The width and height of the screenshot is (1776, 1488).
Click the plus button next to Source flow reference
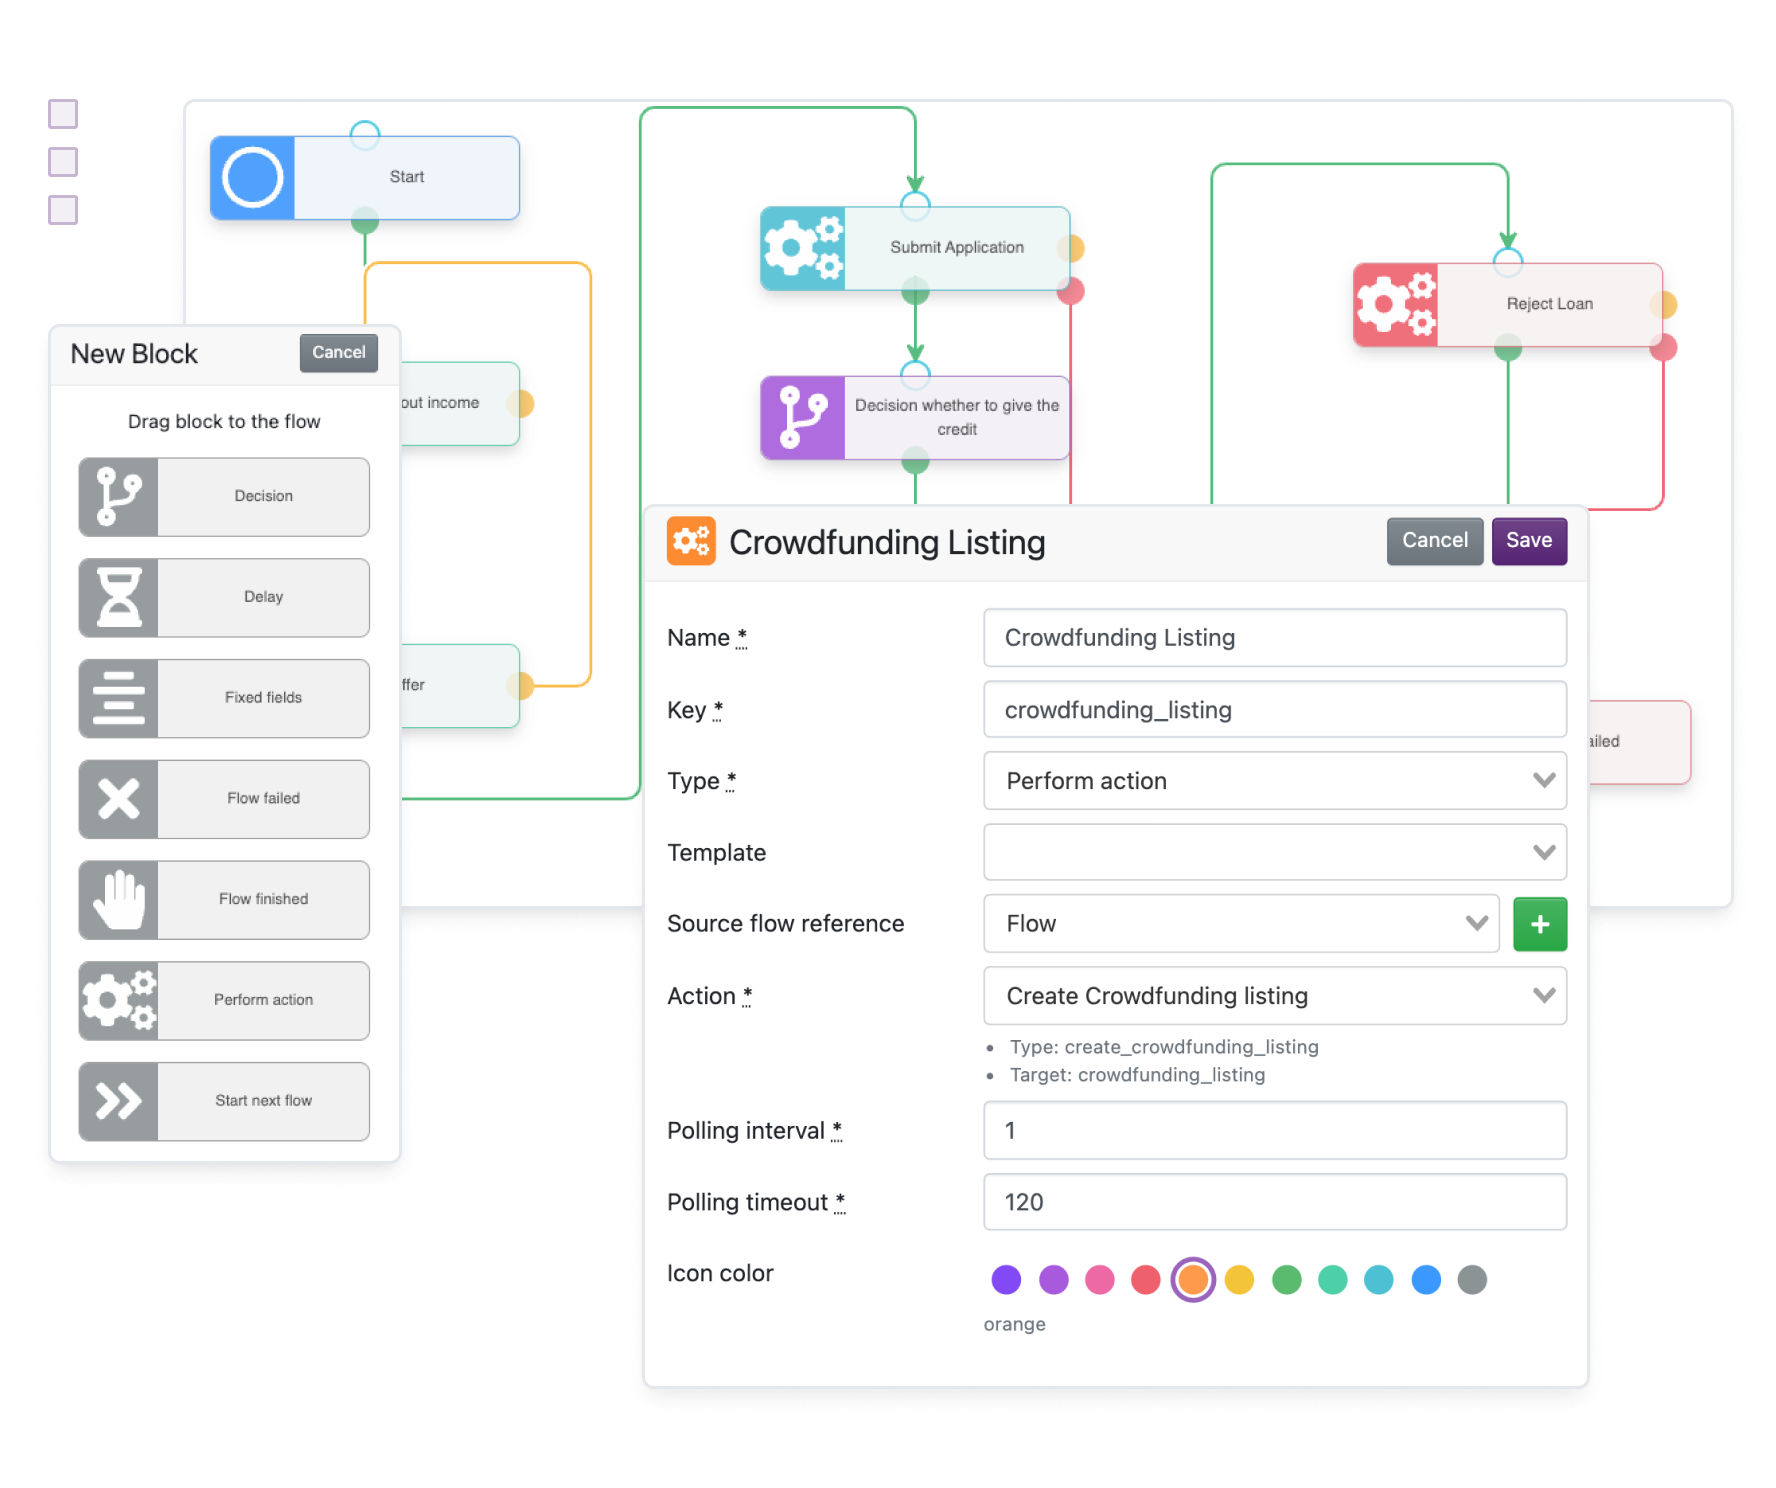[x=1540, y=924]
